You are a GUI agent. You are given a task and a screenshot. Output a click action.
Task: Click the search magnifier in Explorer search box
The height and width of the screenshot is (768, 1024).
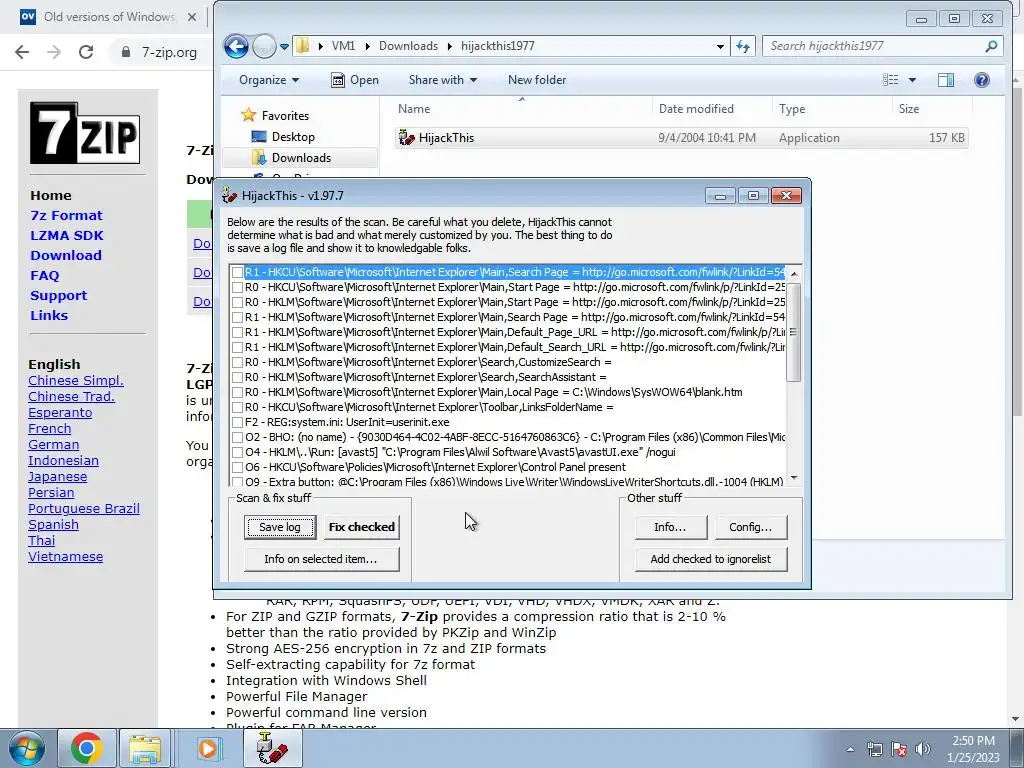(x=991, y=46)
